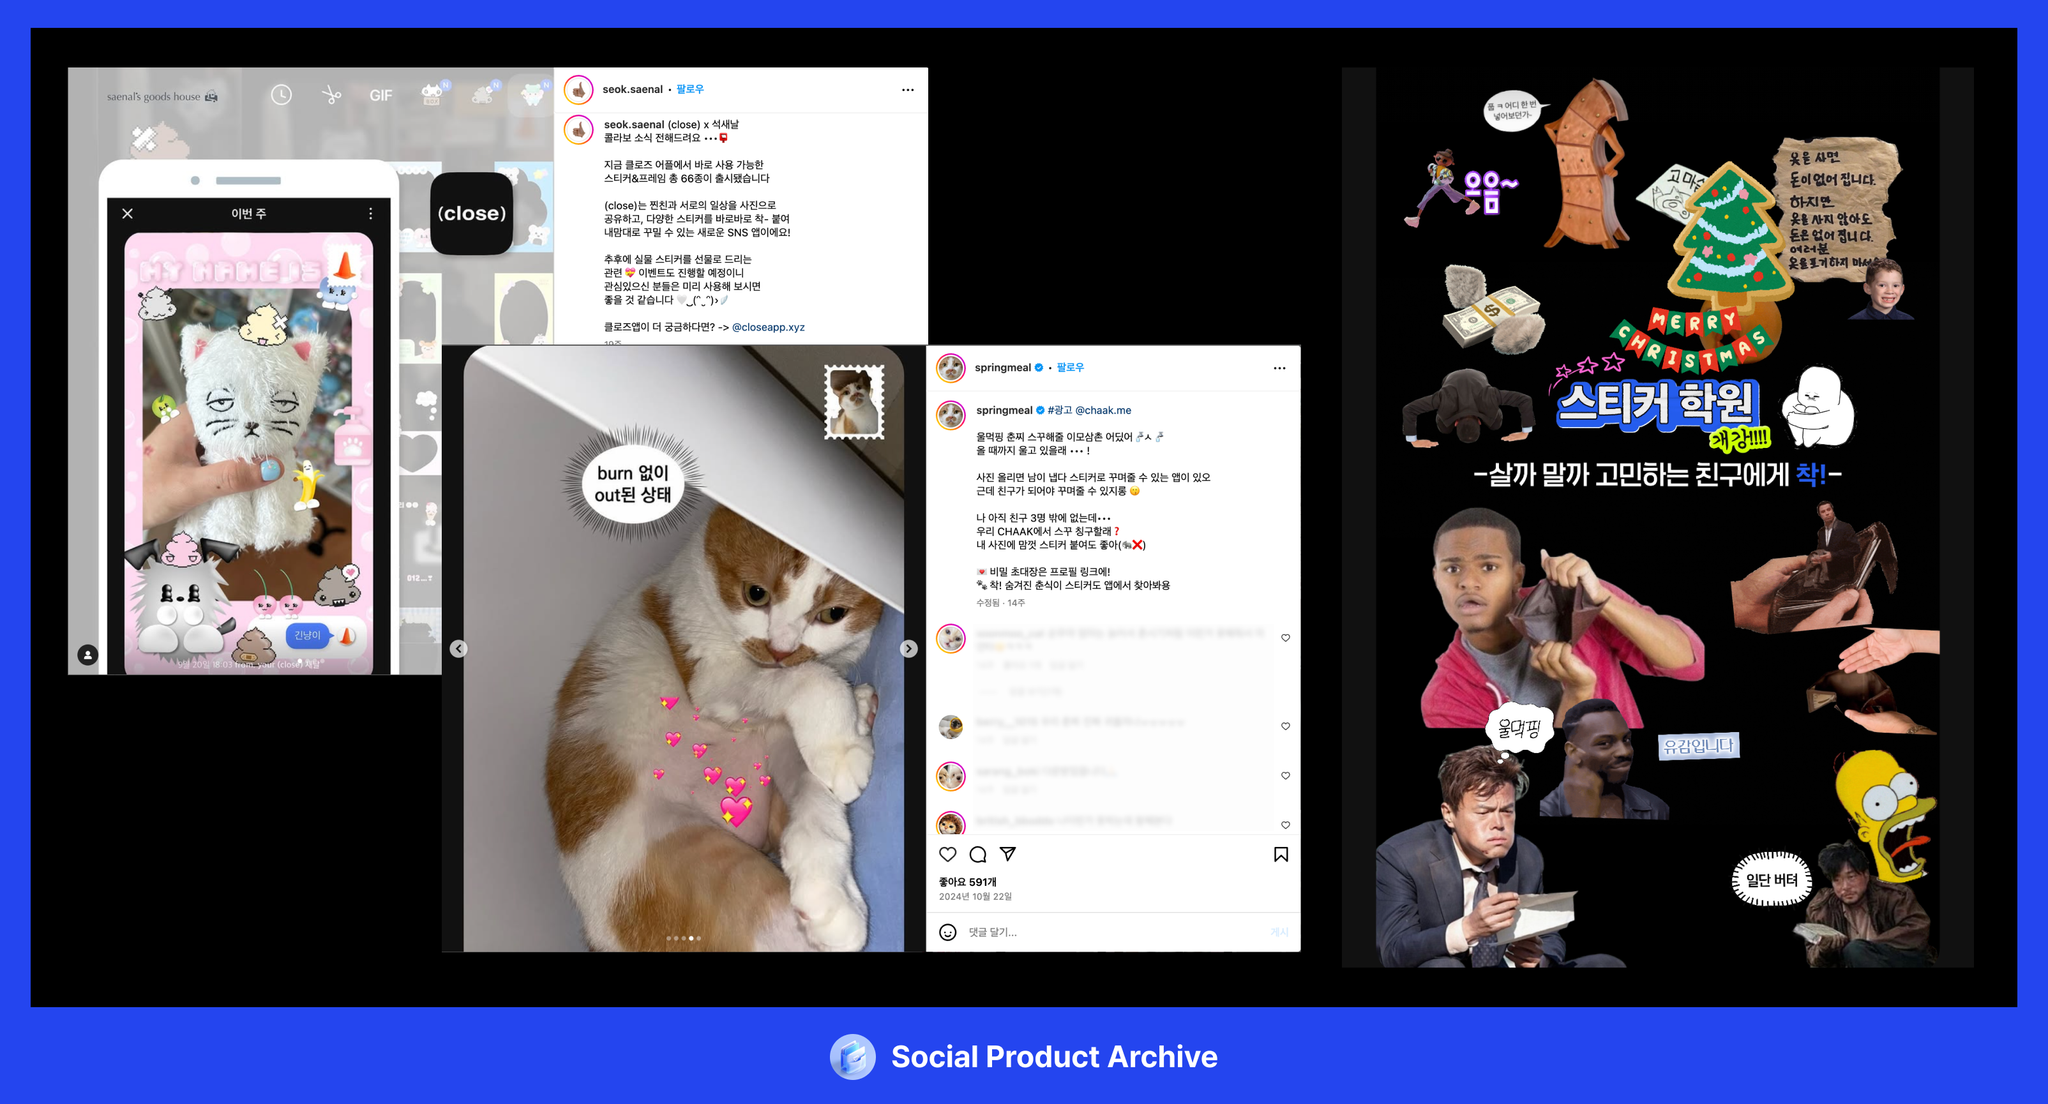
Task: Click the profile icon below the phone mockup
Action: (88, 655)
